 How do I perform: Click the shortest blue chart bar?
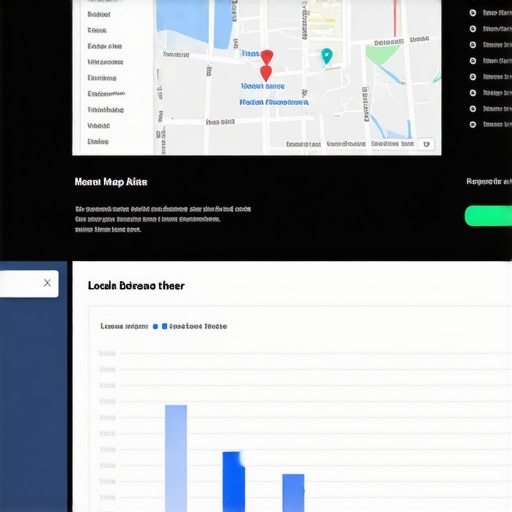click(293, 493)
